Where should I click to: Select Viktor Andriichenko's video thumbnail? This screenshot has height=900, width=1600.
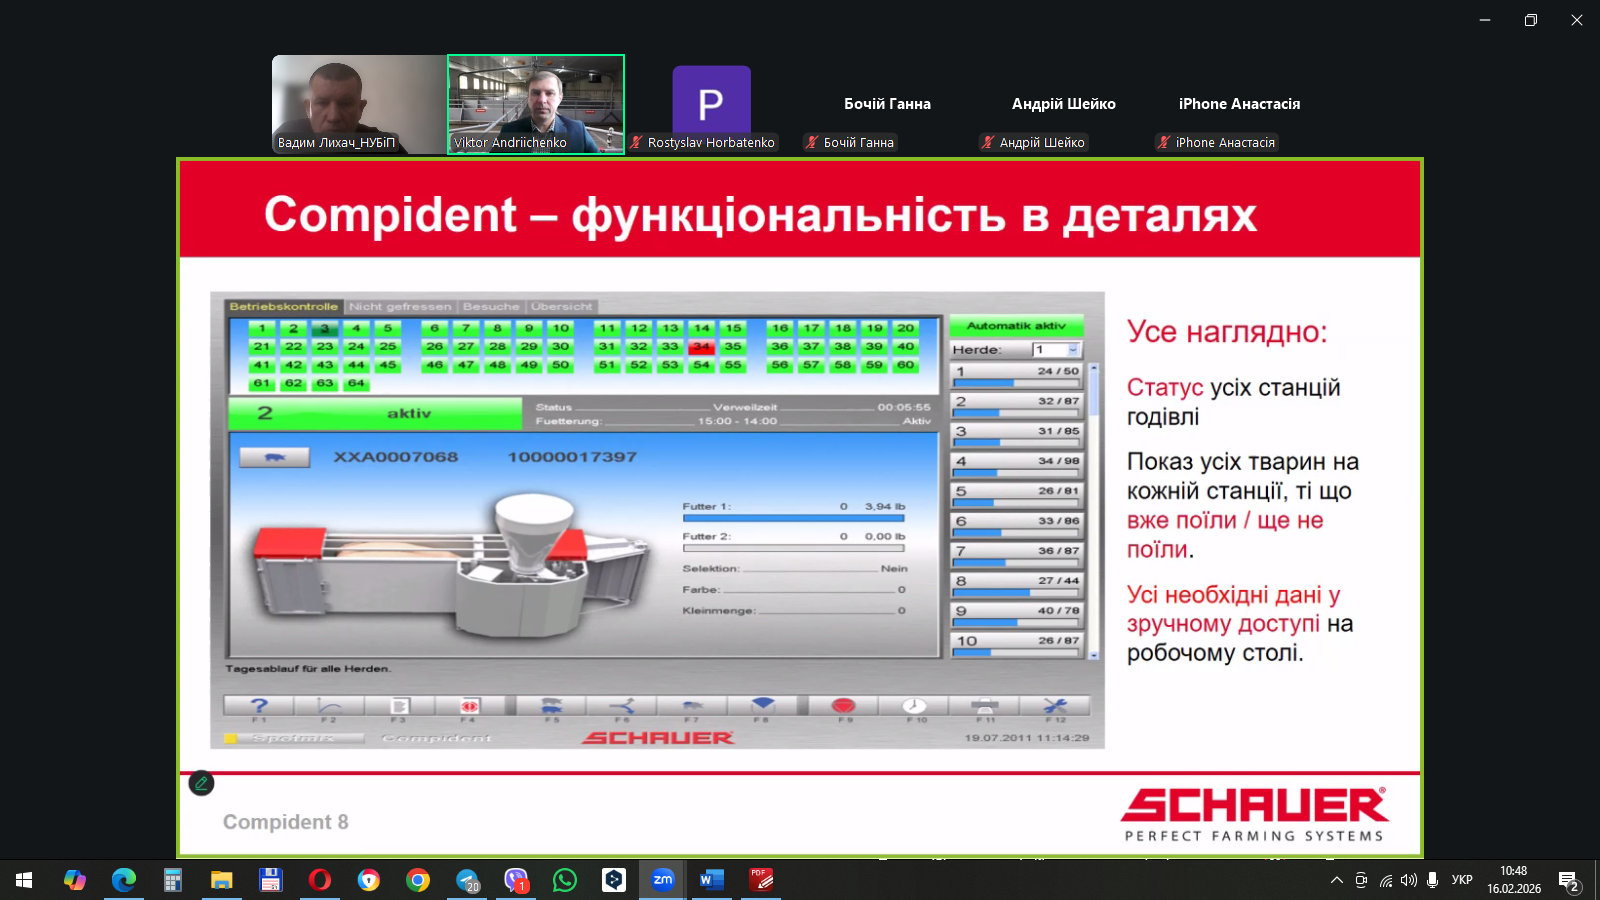click(x=536, y=104)
